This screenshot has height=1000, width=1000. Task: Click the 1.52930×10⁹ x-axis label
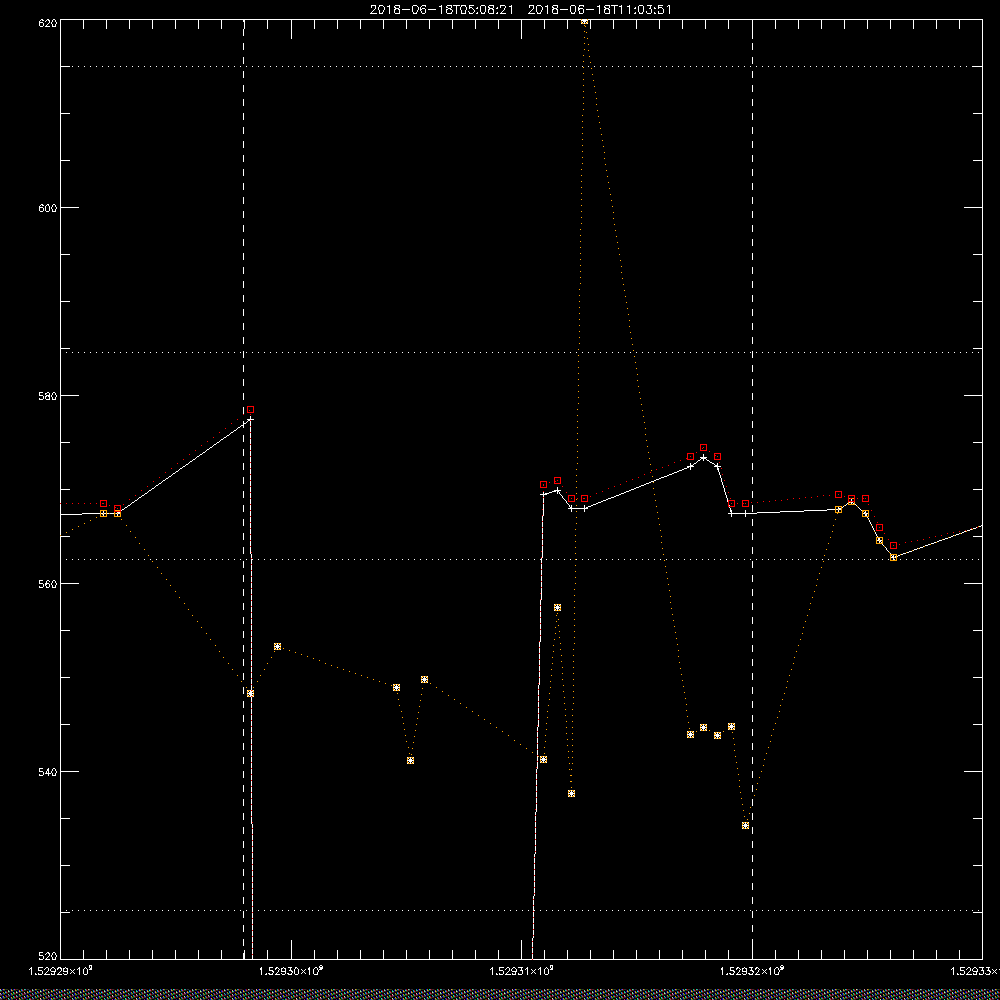(291, 971)
